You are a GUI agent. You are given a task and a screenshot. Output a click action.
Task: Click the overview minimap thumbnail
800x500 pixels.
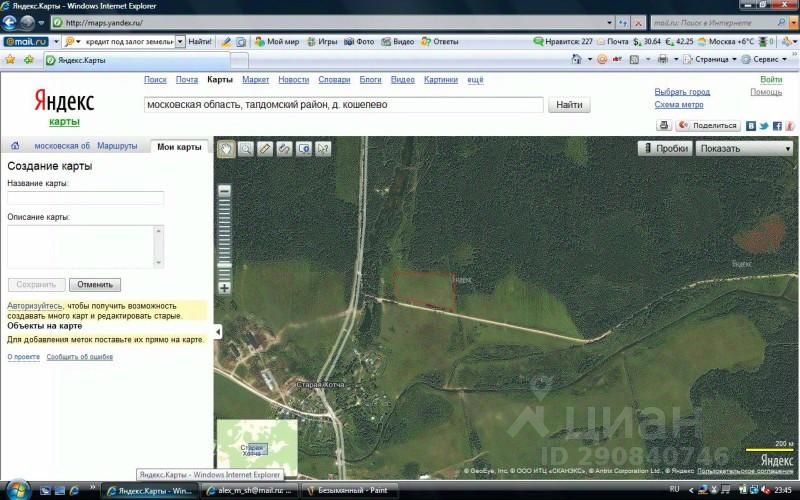tap(257, 448)
